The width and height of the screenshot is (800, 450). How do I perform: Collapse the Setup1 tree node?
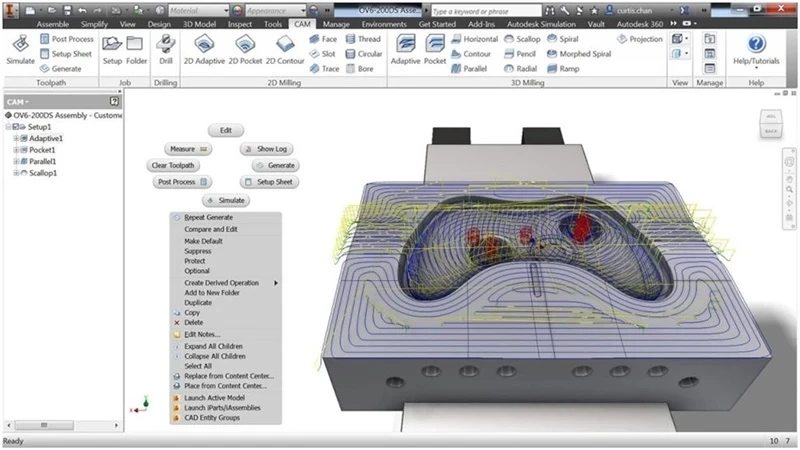pyautogui.click(x=9, y=127)
